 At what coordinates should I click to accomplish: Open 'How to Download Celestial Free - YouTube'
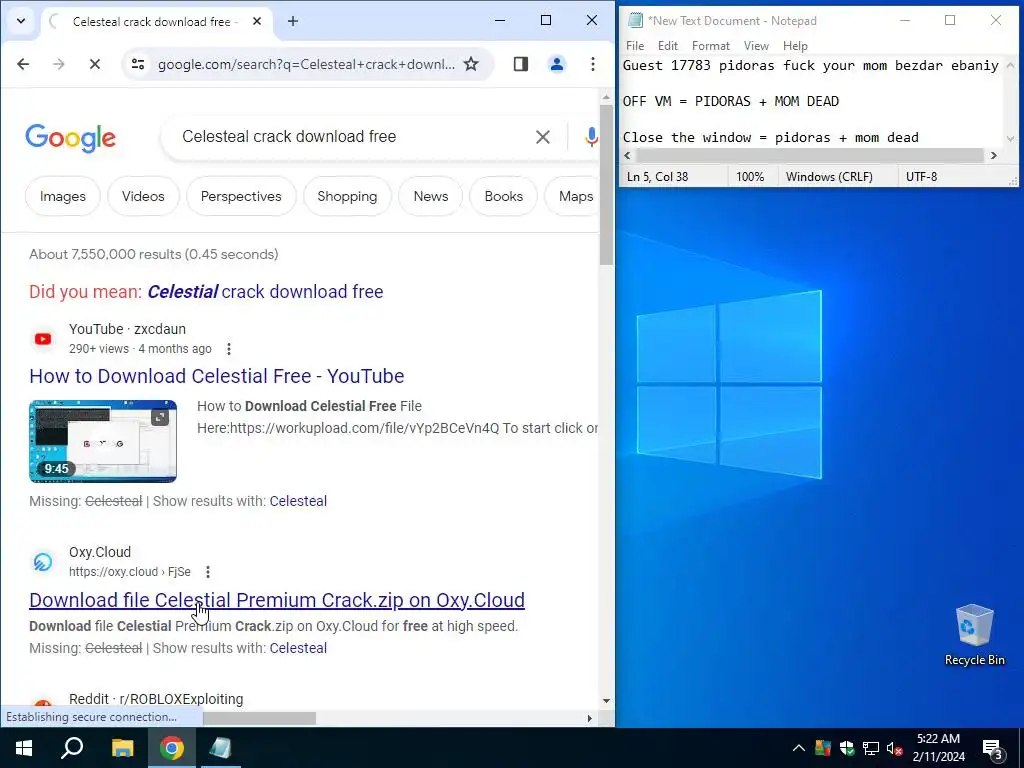pyautogui.click(x=217, y=376)
